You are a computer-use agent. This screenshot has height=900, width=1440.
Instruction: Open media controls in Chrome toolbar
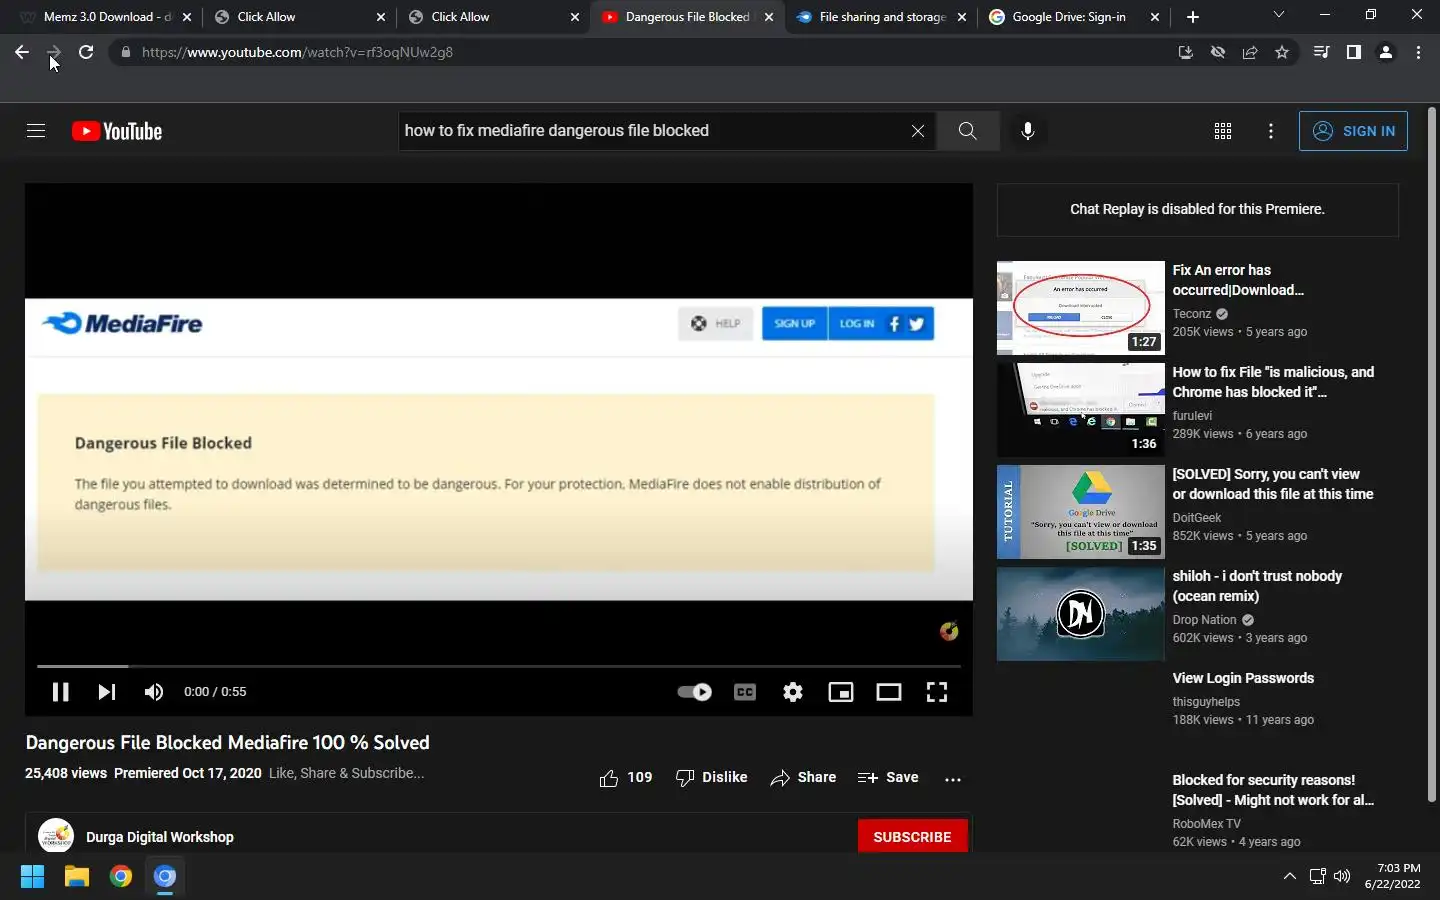click(1321, 52)
